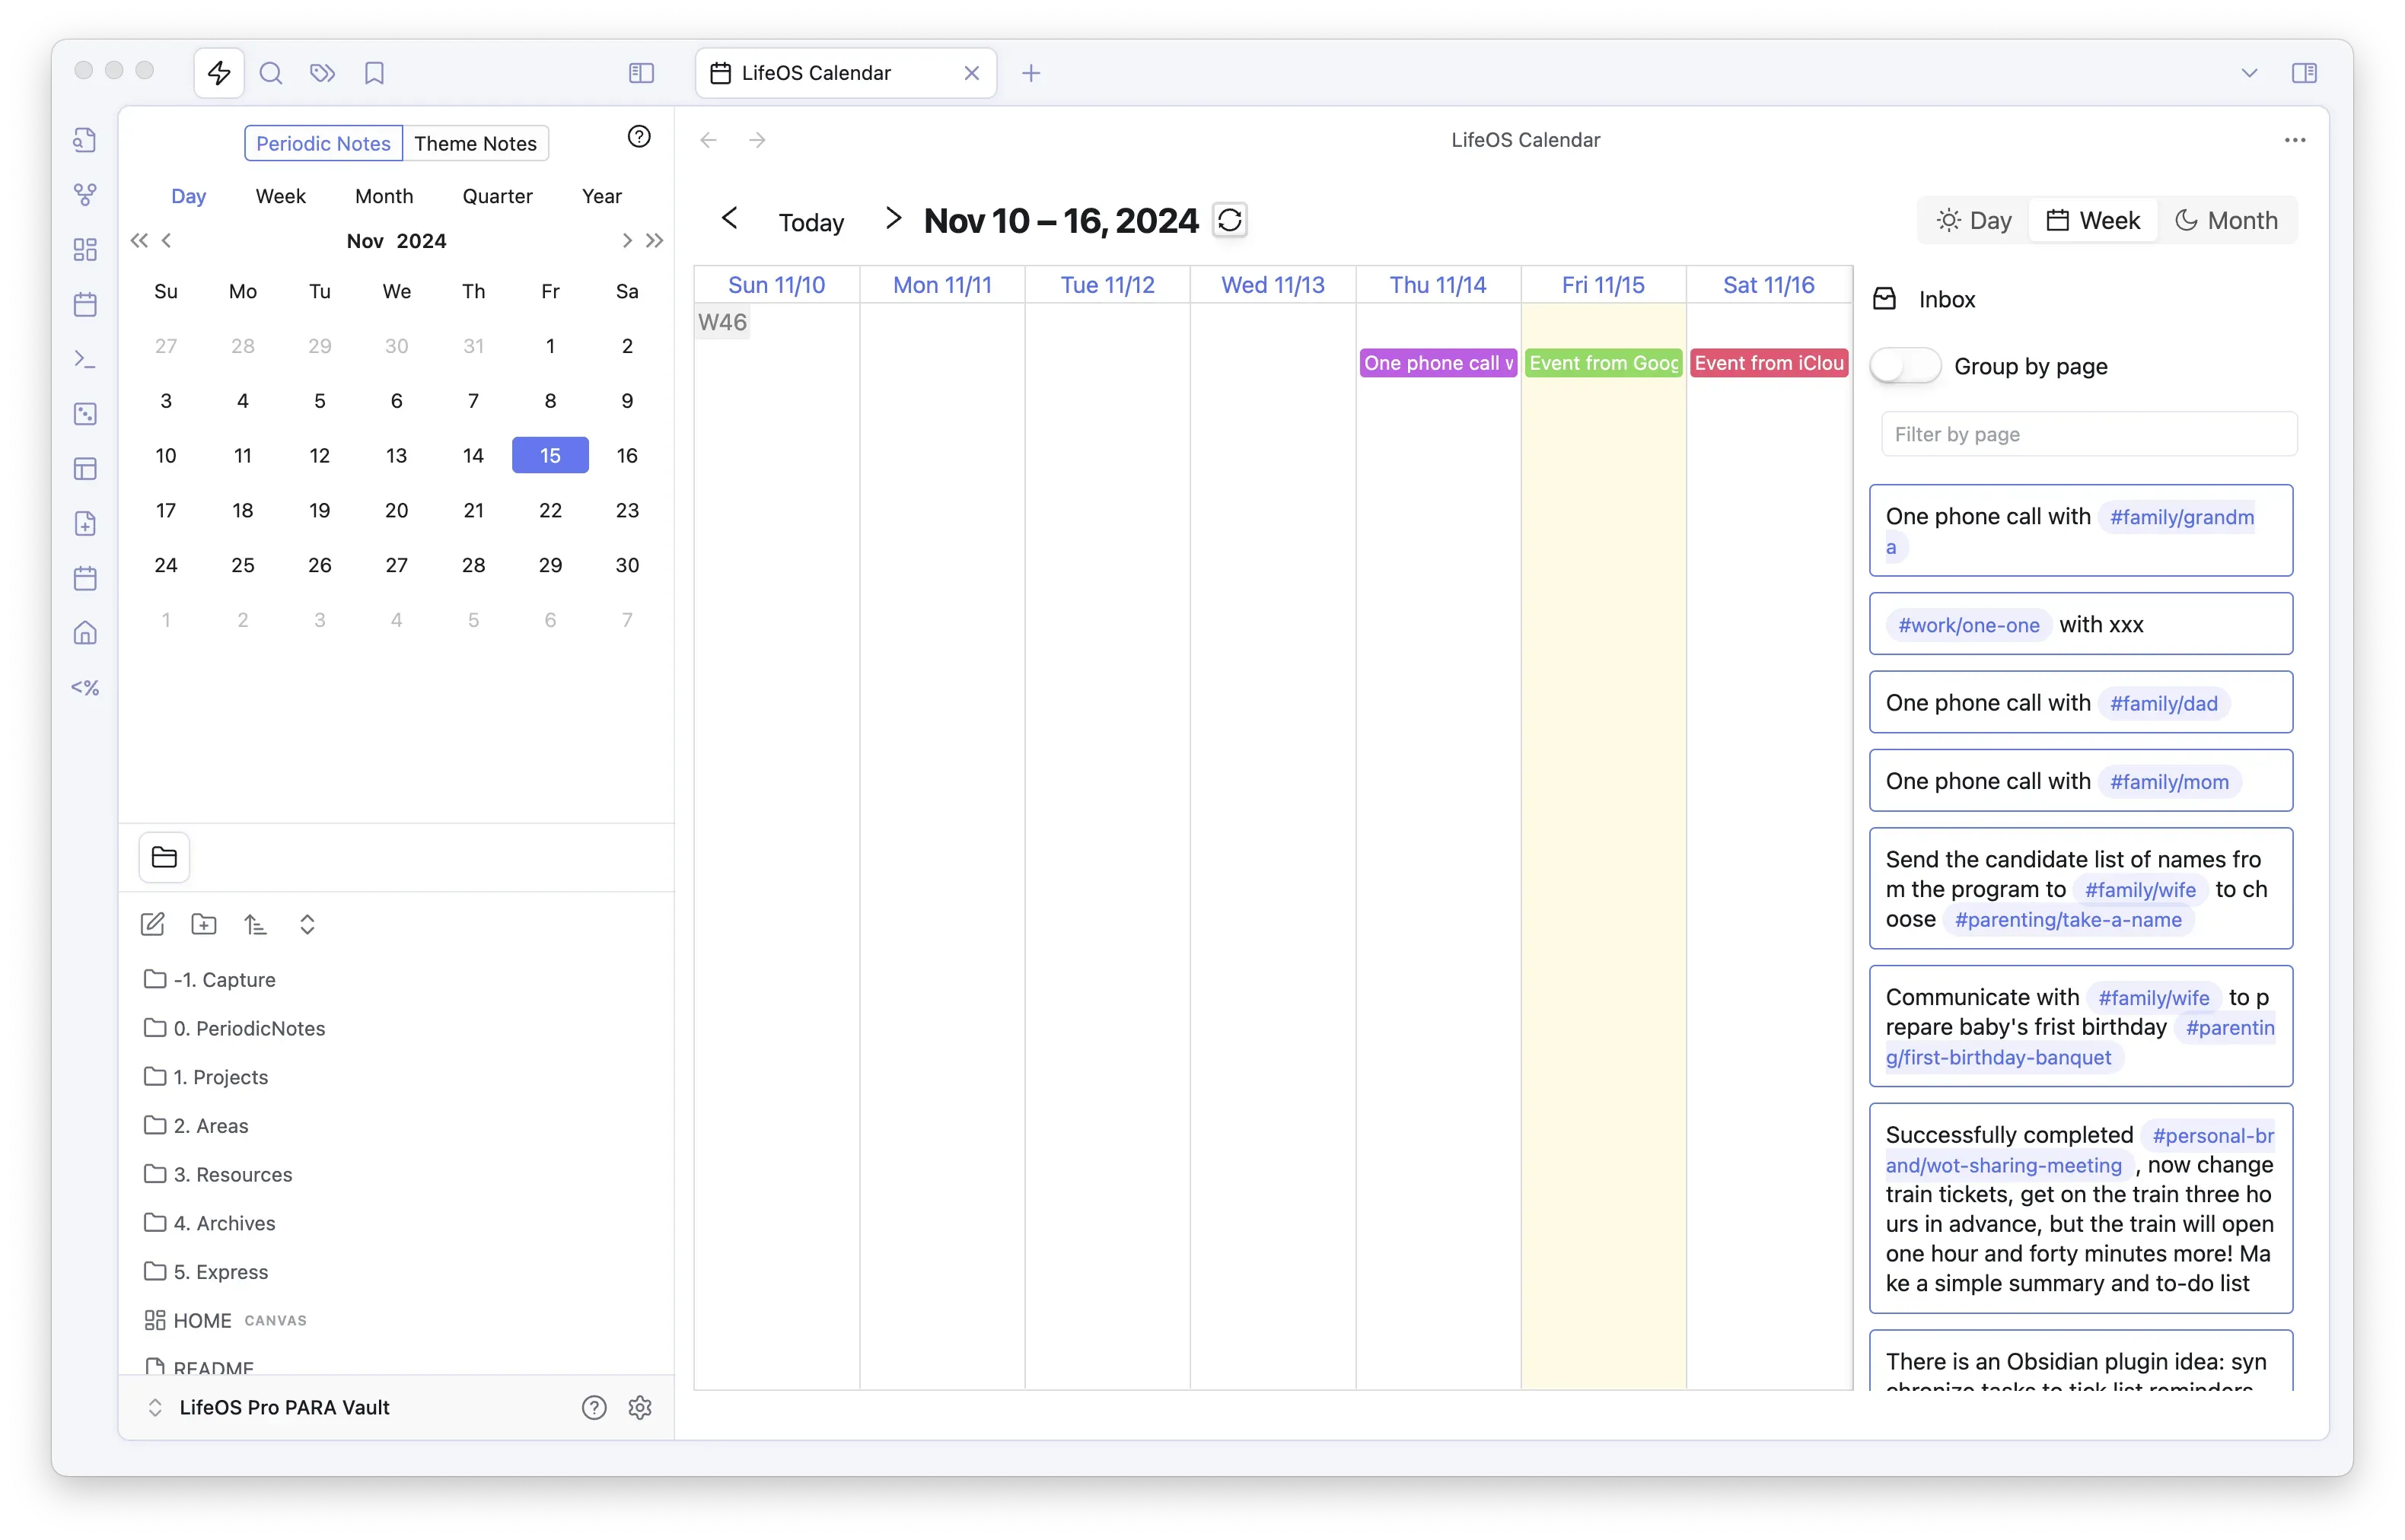Expand the 1. Projects folder
The image size is (2405, 1540).
click(x=220, y=1077)
